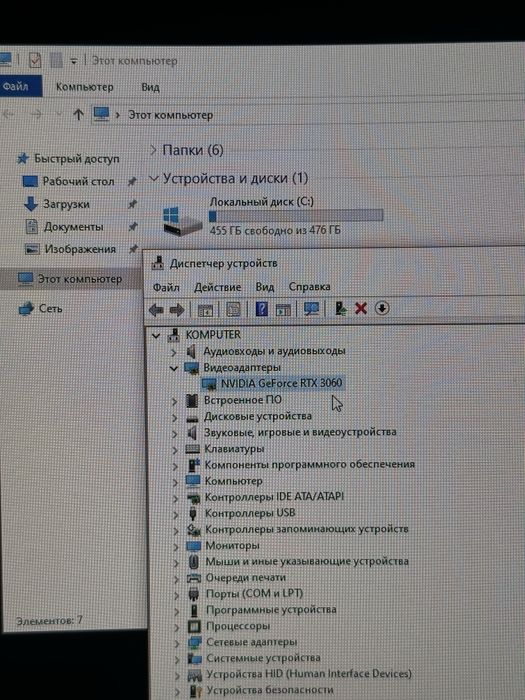Collapse the Видеоадаптеры node

174,368
